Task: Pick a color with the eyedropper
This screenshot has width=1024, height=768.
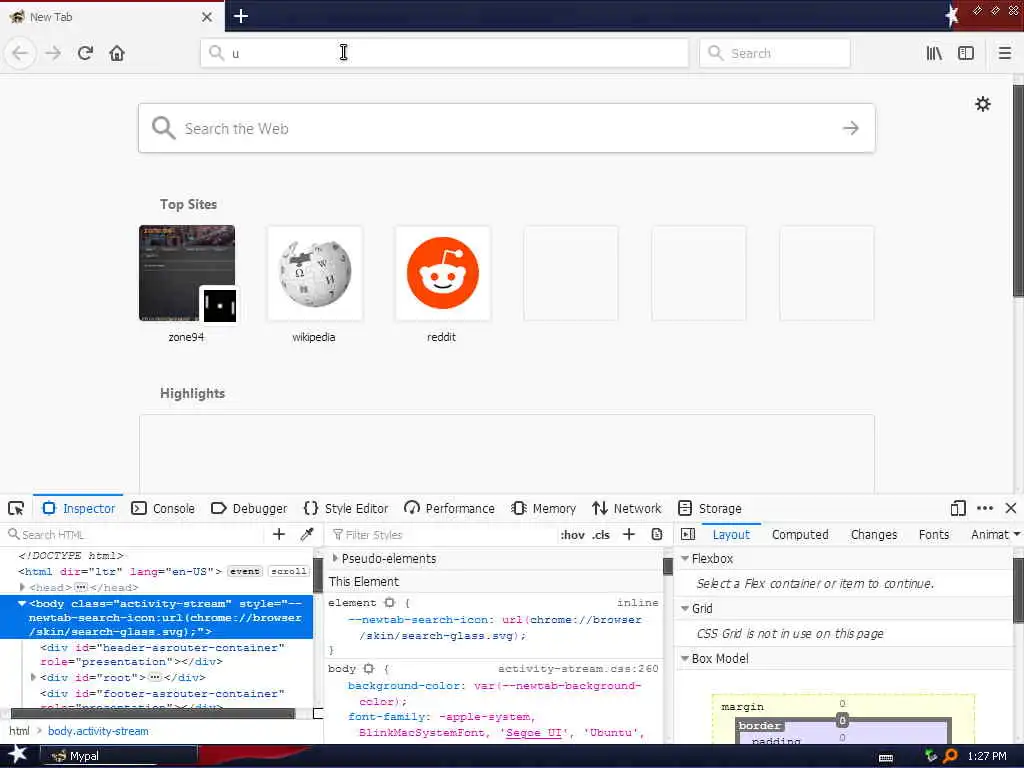Action: pos(307,534)
